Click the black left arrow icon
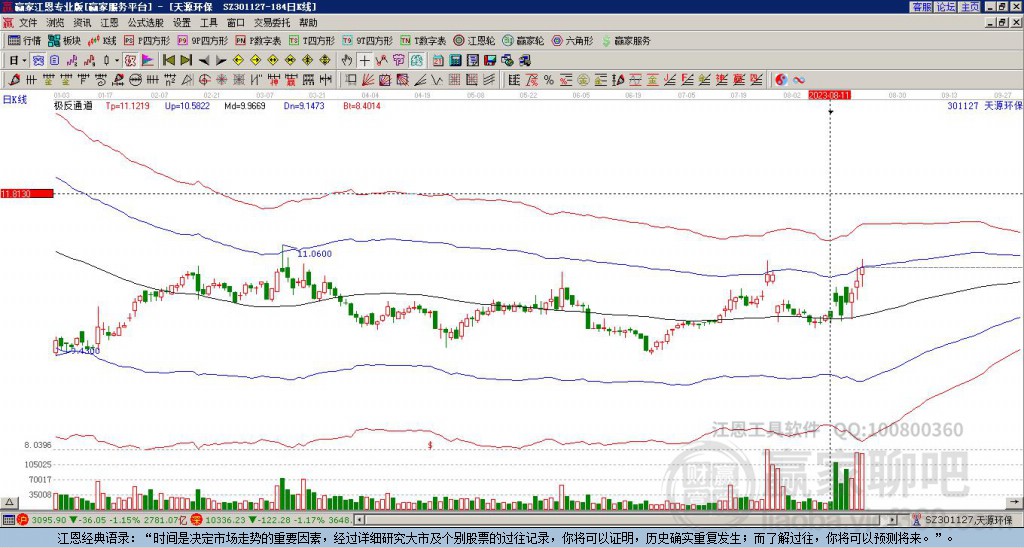Screen dimensions: 1024x548 pos(204,61)
